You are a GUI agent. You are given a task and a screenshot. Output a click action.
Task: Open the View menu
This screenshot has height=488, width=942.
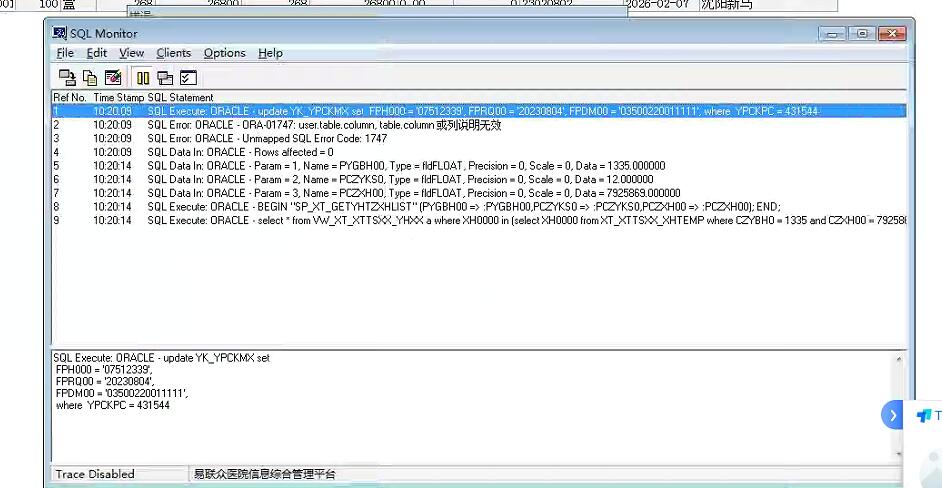point(131,53)
